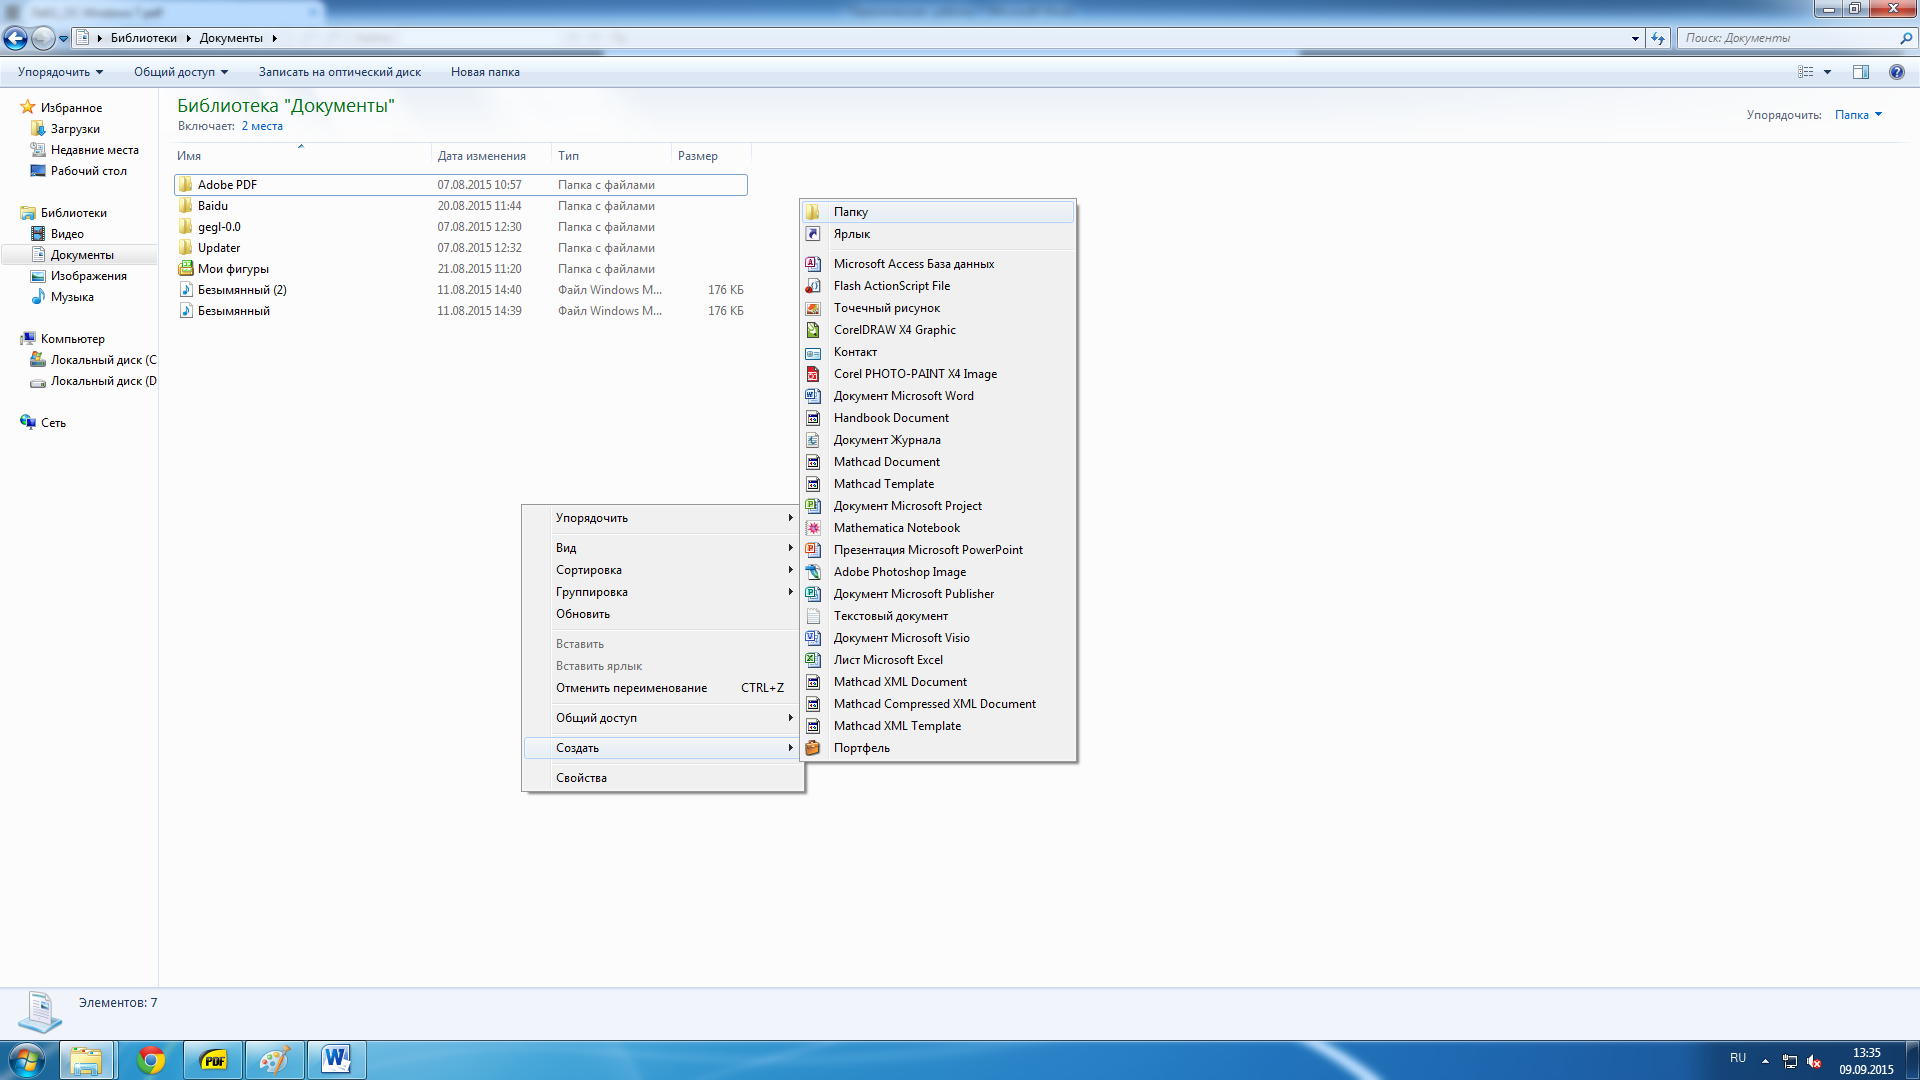Open Microsoft Word from the taskbar
The width and height of the screenshot is (1920, 1080).
click(336, 1060)
